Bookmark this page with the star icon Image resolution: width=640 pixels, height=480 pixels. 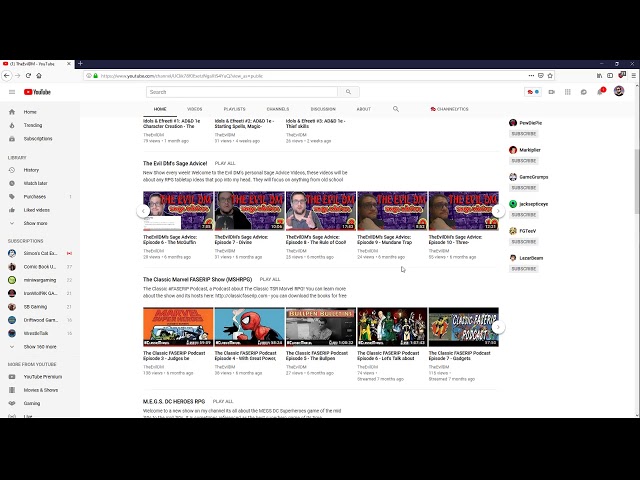550,76
